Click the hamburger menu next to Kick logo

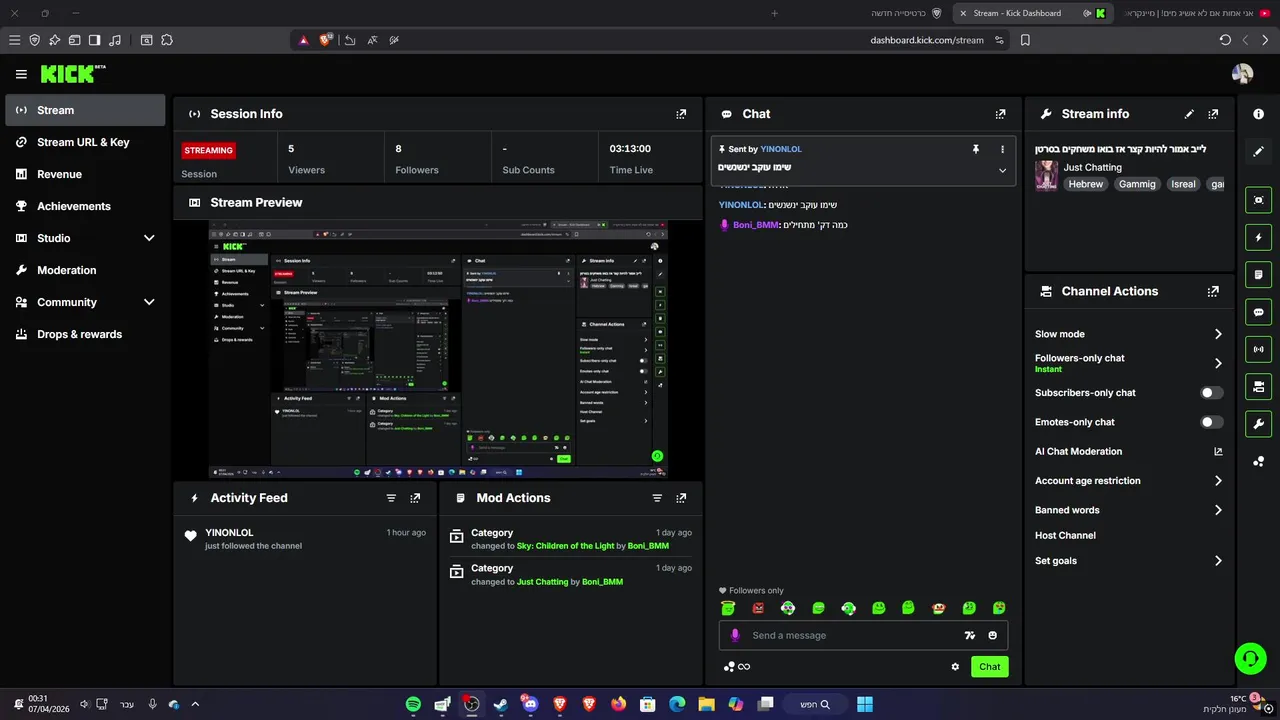click(21, 74)
